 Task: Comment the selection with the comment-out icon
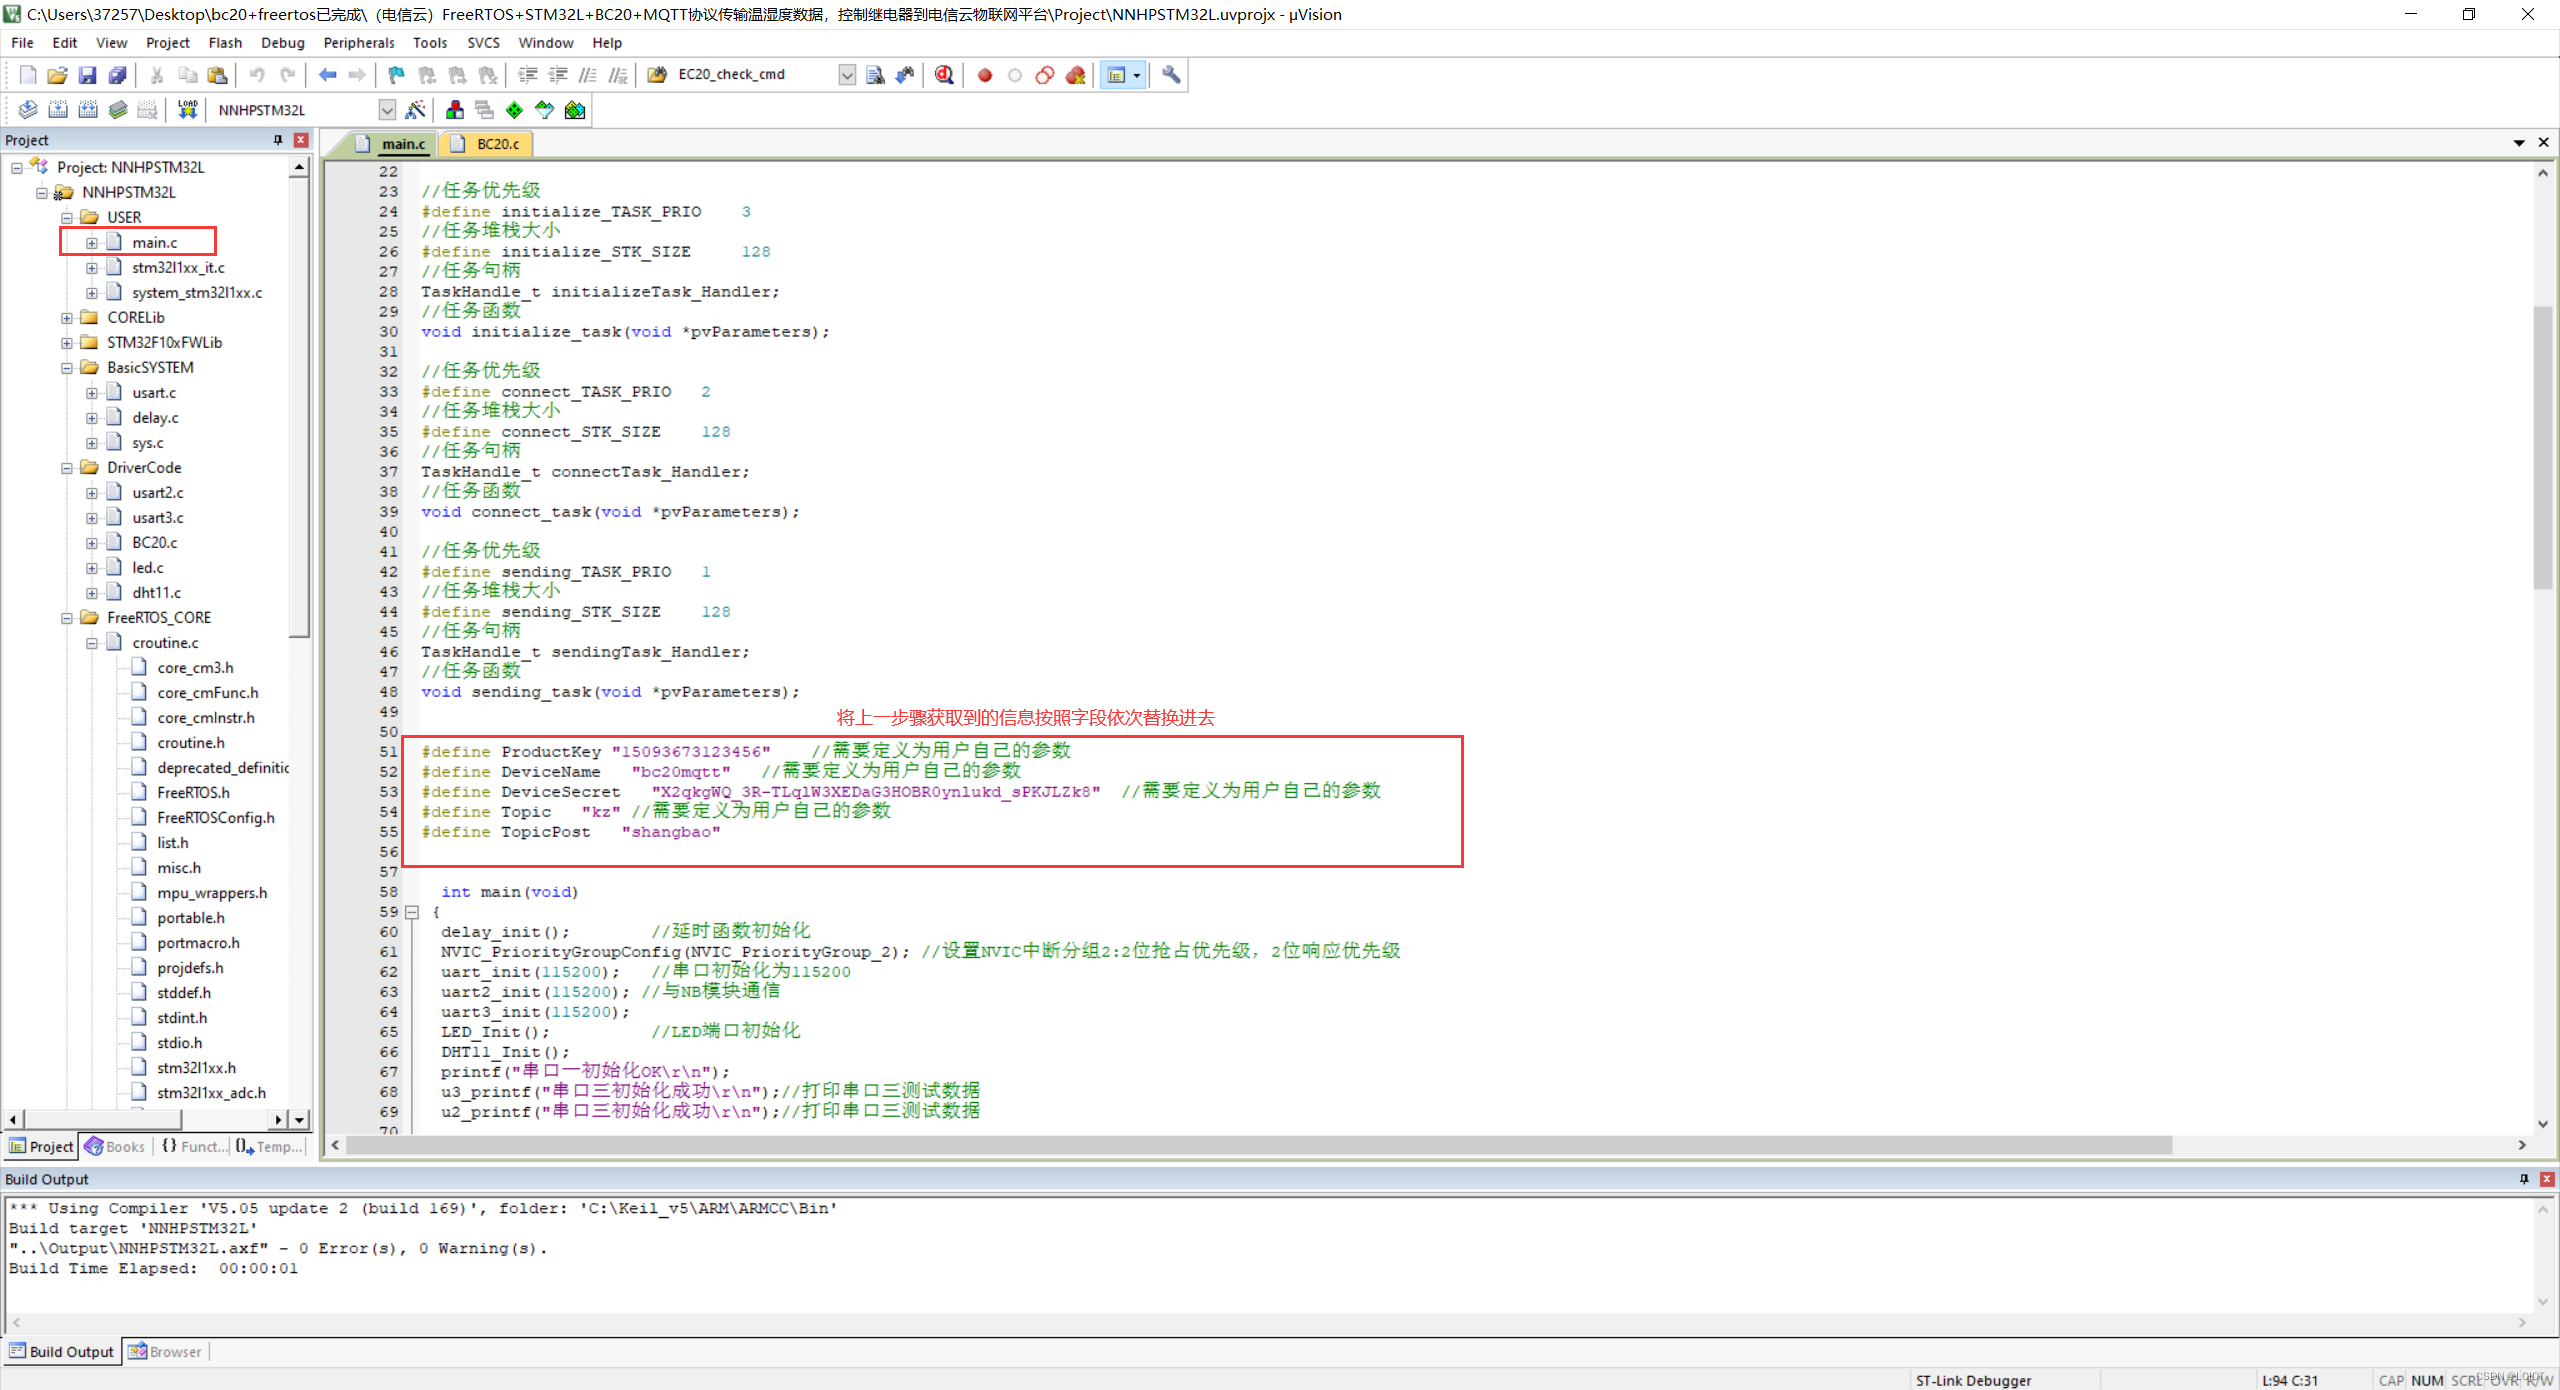pos(588,75)
